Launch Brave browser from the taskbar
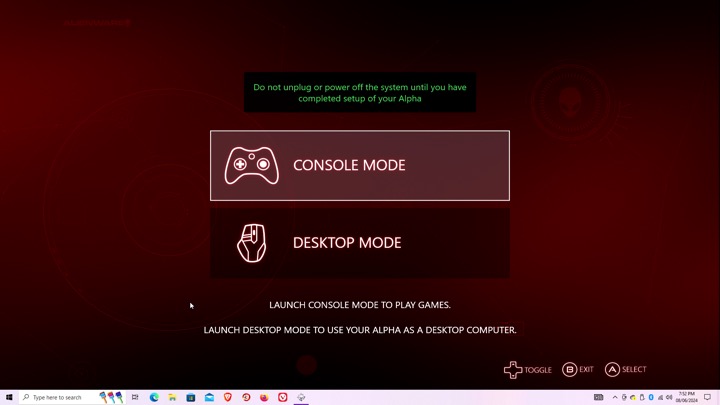This screenshot has height=405, width=720. coord(228,397)
